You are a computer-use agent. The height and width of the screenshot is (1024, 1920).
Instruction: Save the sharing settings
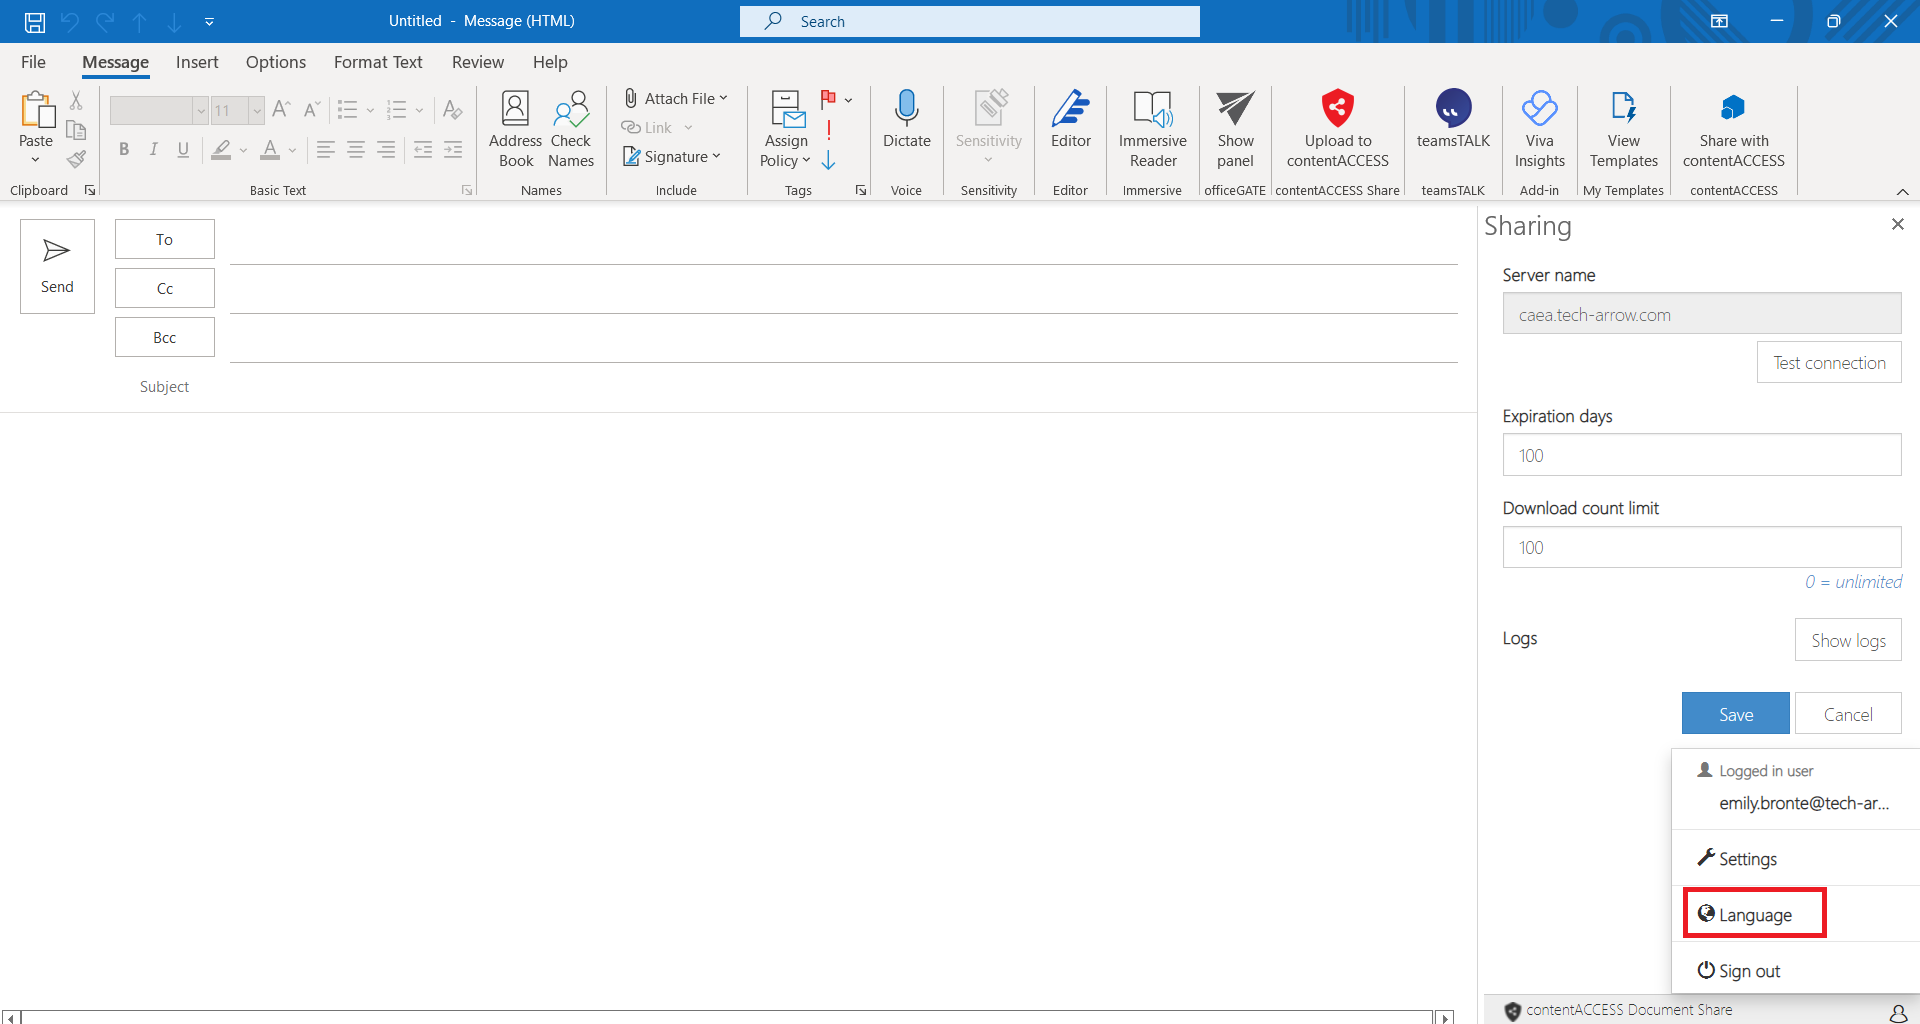(x=1735, y=714)
